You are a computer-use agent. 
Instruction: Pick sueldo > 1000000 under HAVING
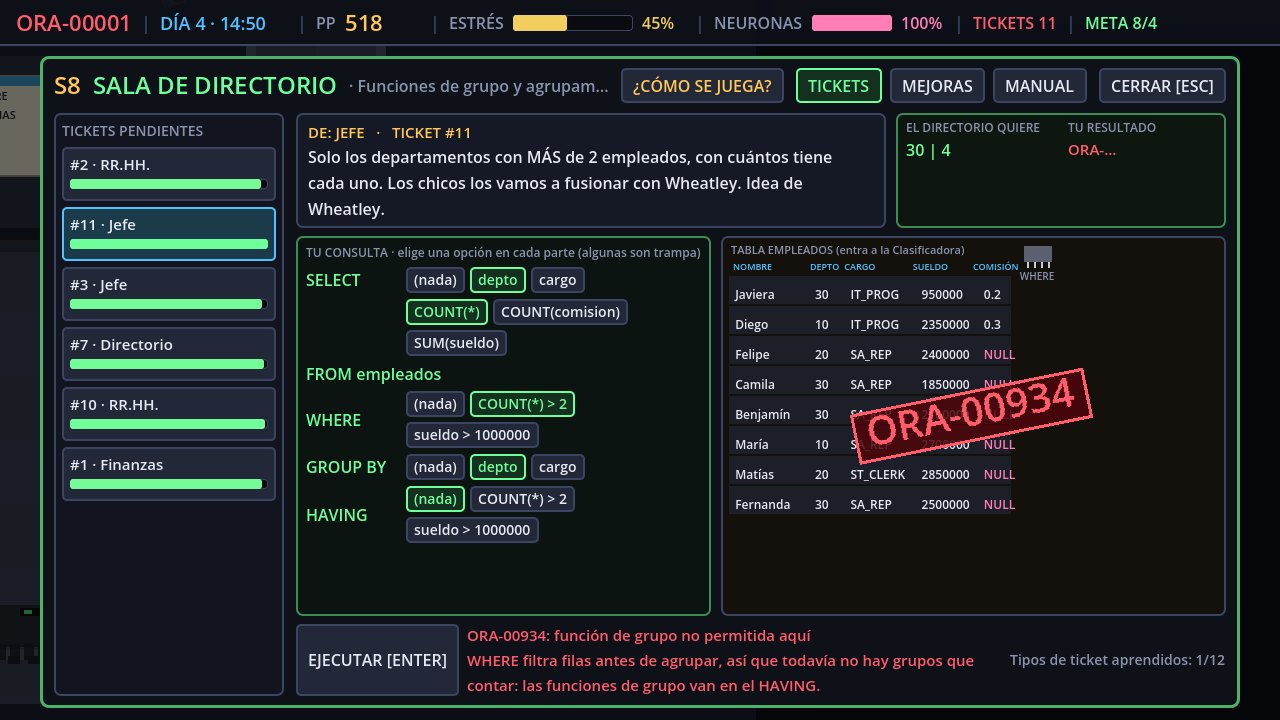click(x=472, y=530)
